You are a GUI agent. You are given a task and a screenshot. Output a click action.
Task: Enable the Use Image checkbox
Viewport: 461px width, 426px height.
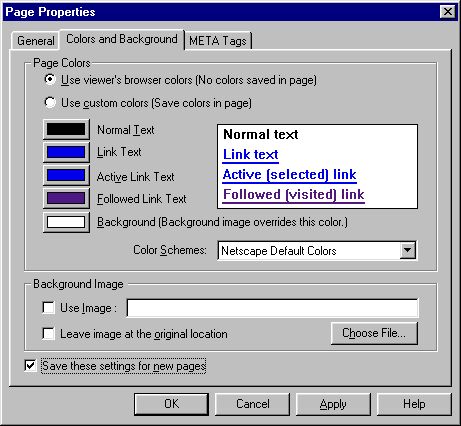click(49, 307)
